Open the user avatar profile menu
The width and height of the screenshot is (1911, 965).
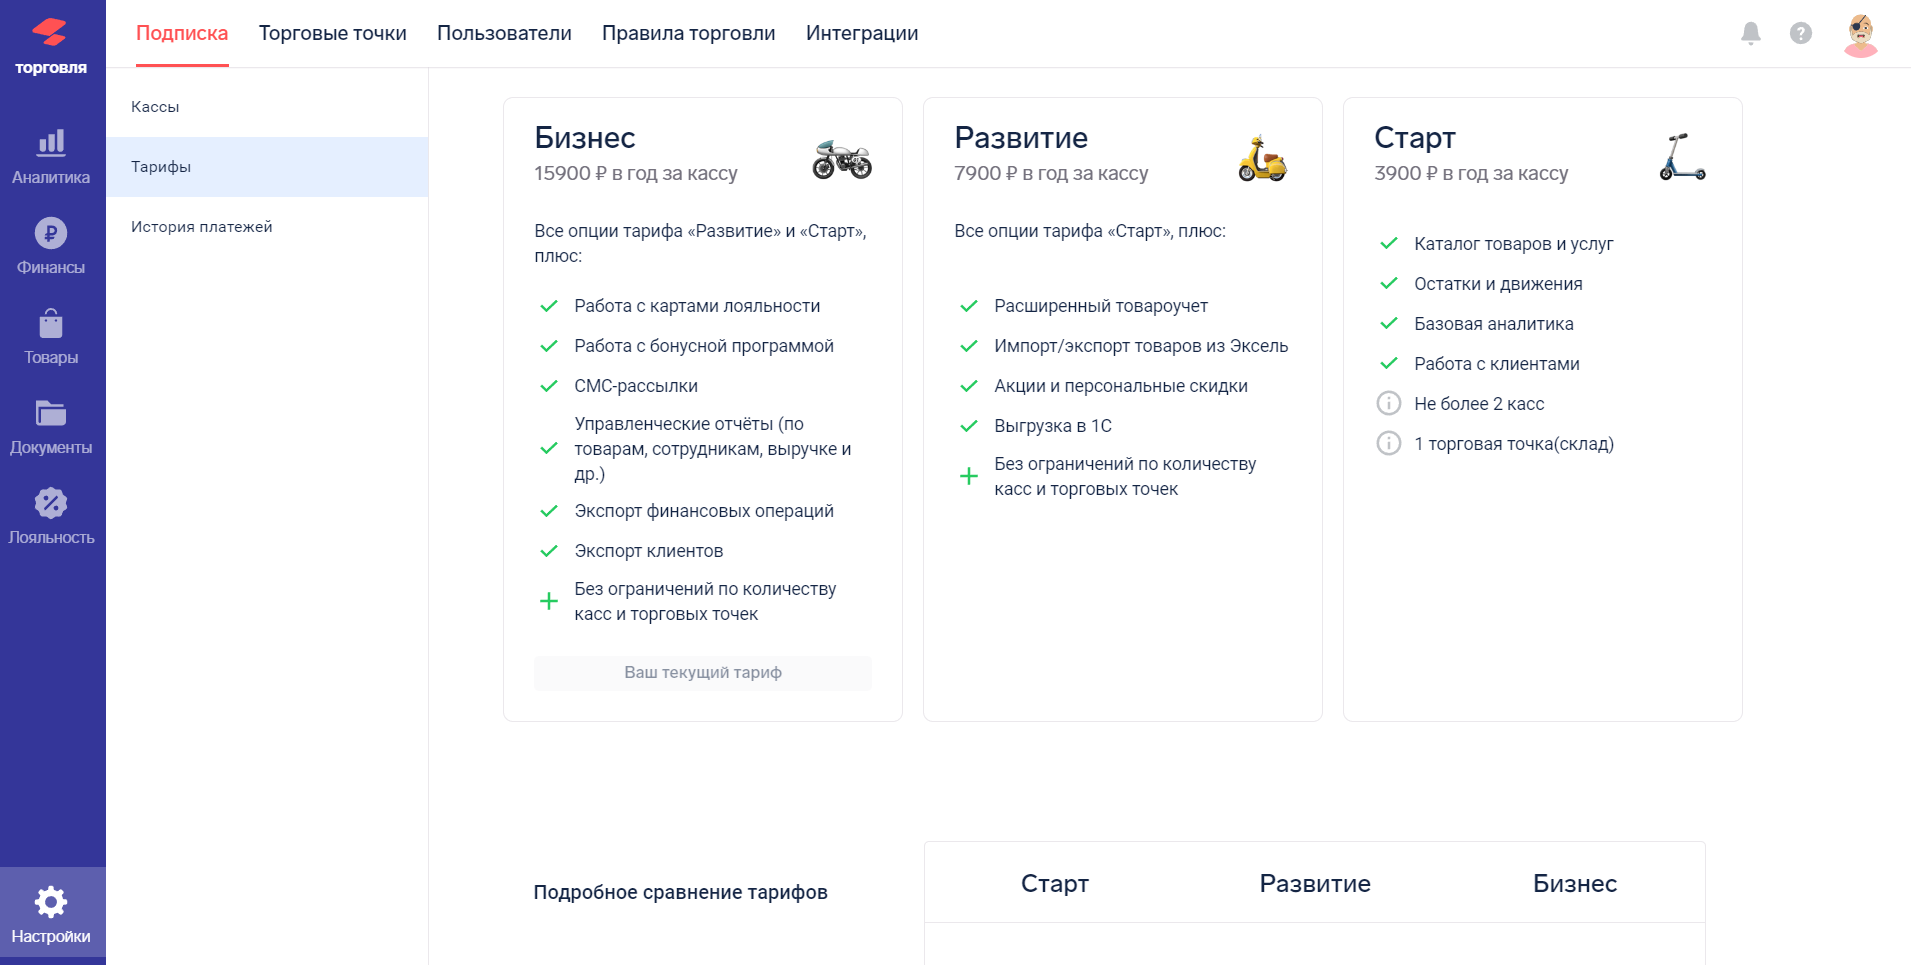pyautogui.click(x=1861, y=35)
